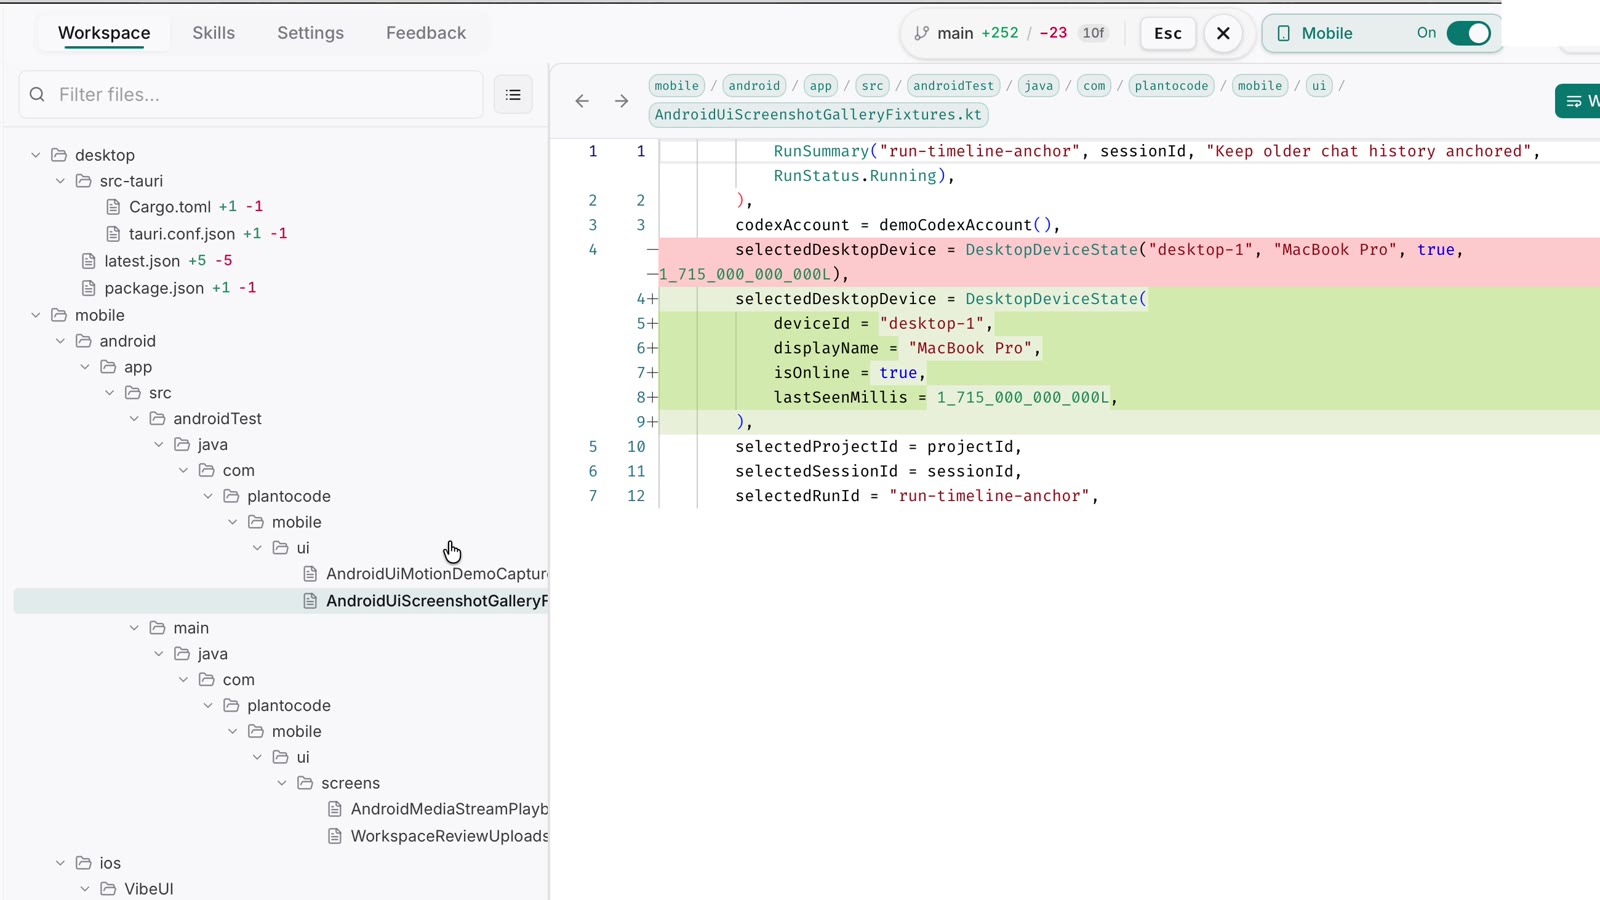Click the 'ui' breadcrumb chip
This screenshot has height=900, width=1600.
click(x=1319, y=86)
